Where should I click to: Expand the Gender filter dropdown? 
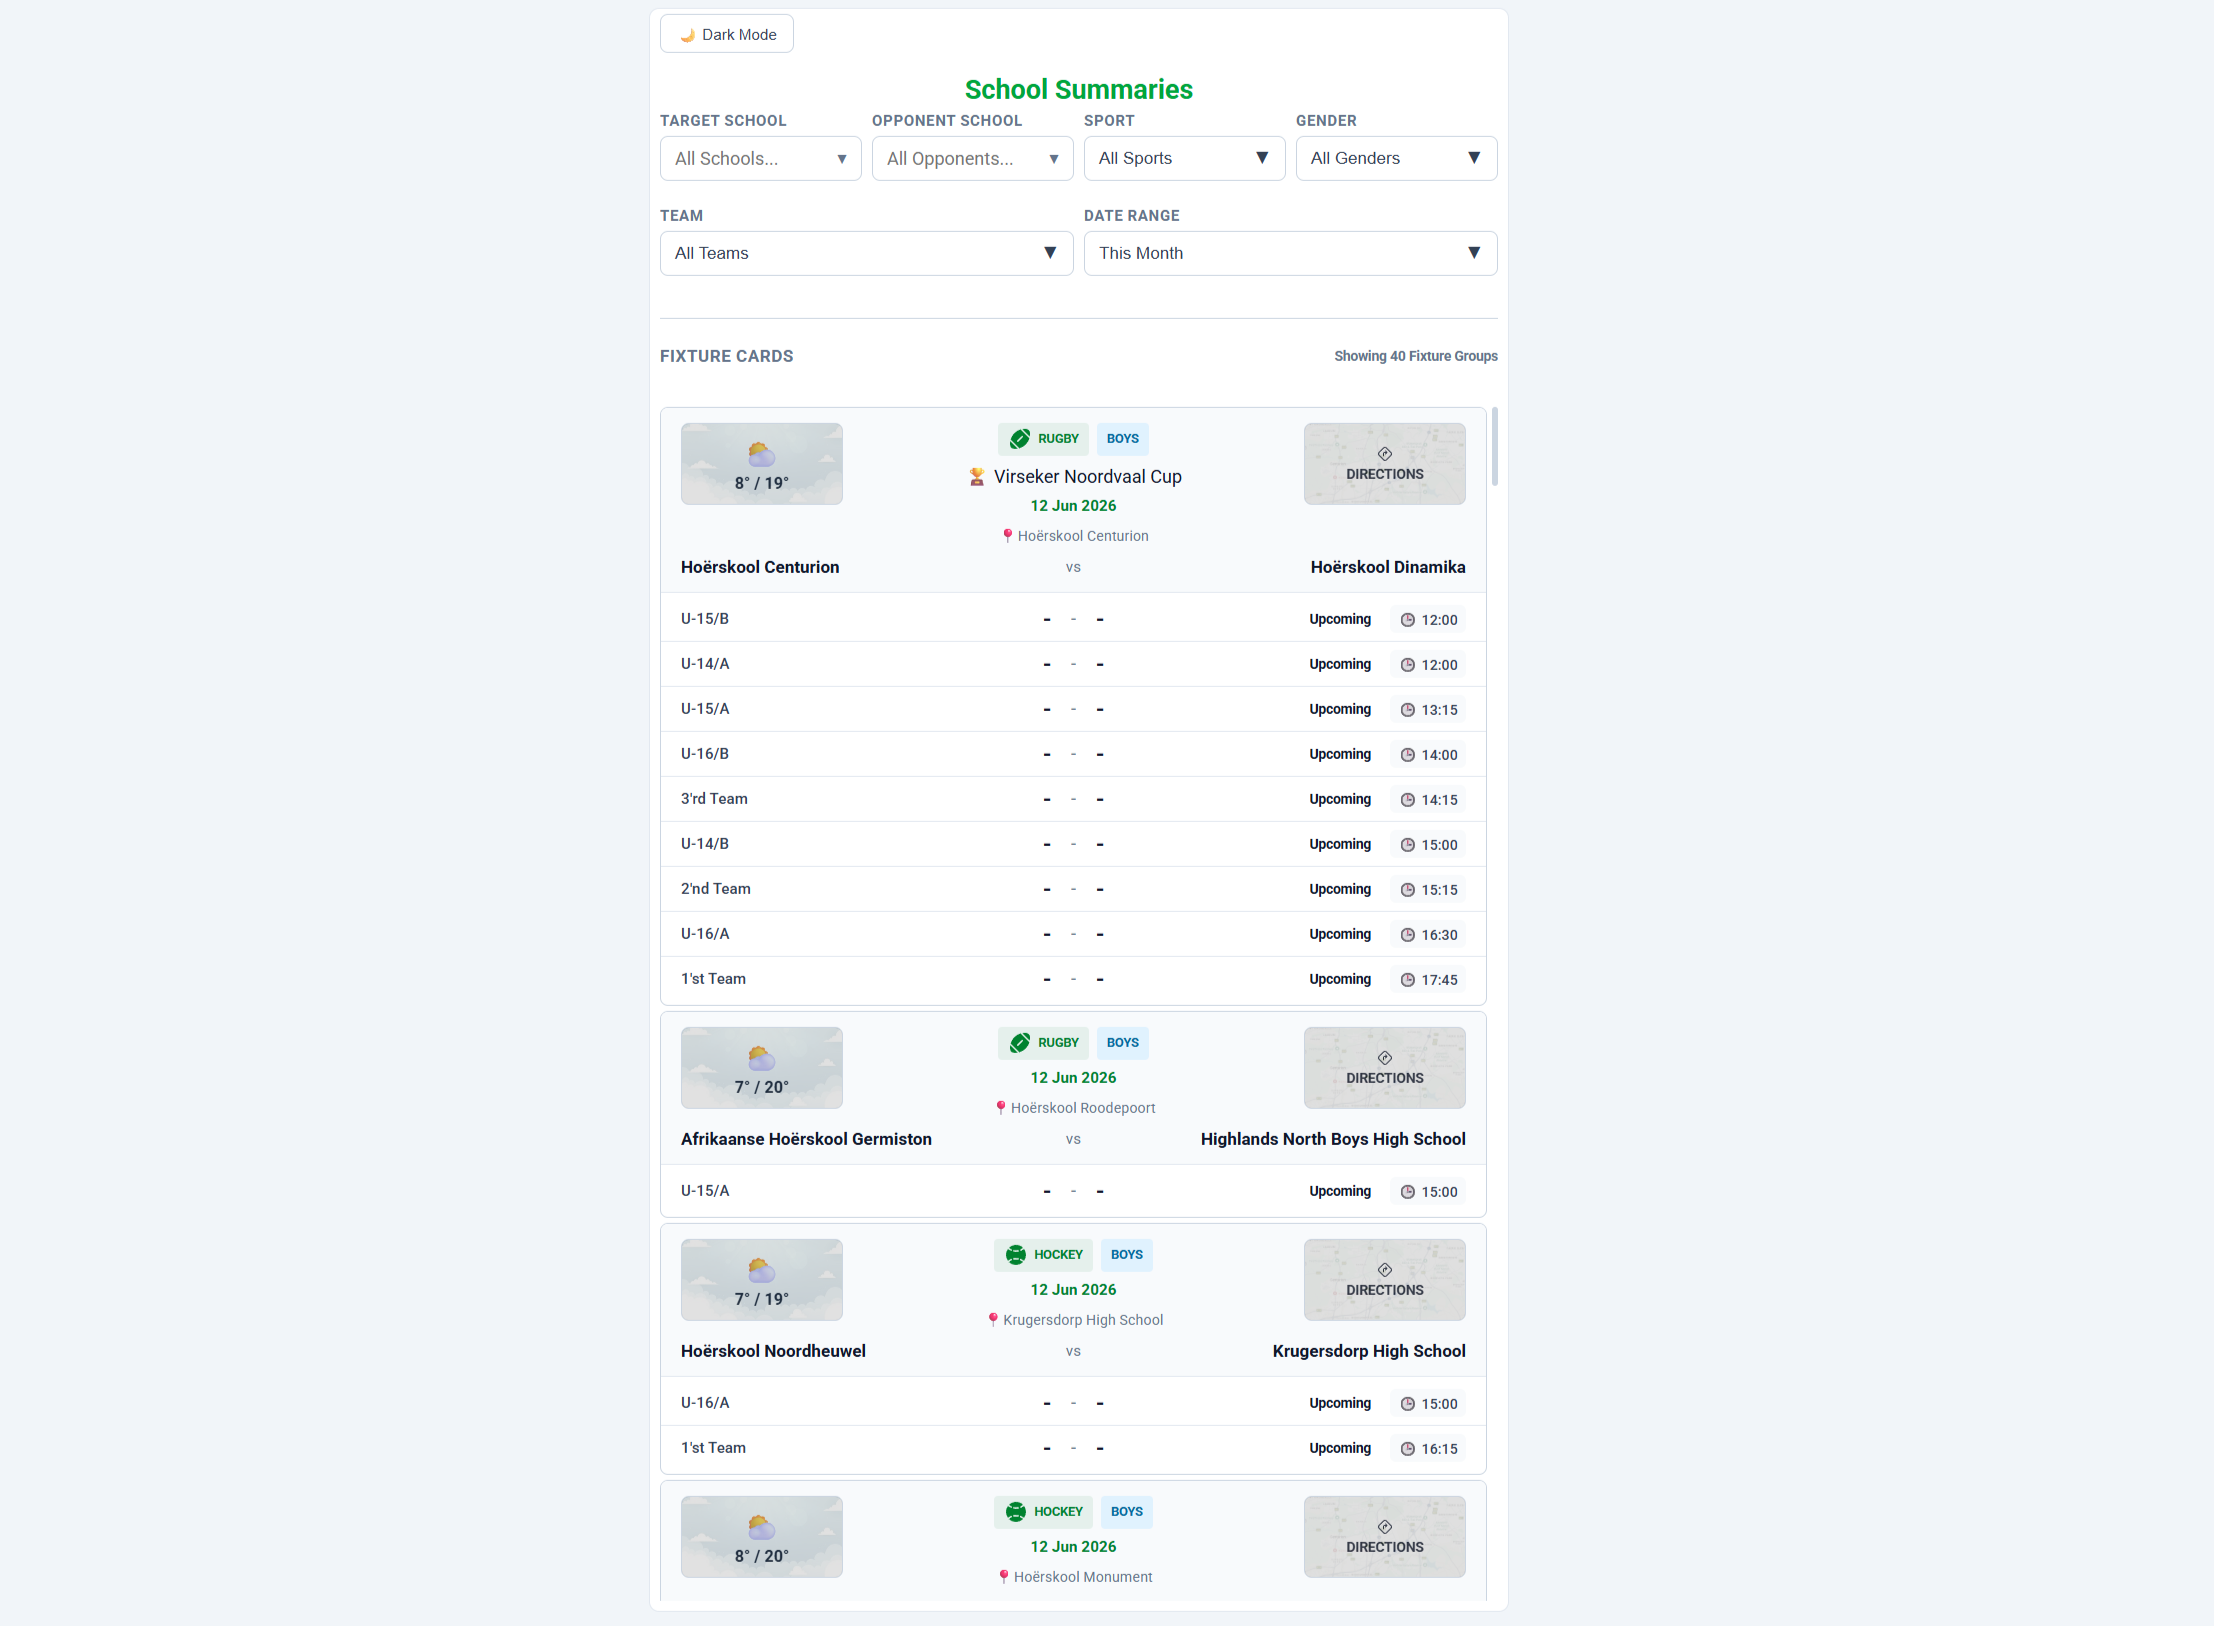(x=1396, y=158)
